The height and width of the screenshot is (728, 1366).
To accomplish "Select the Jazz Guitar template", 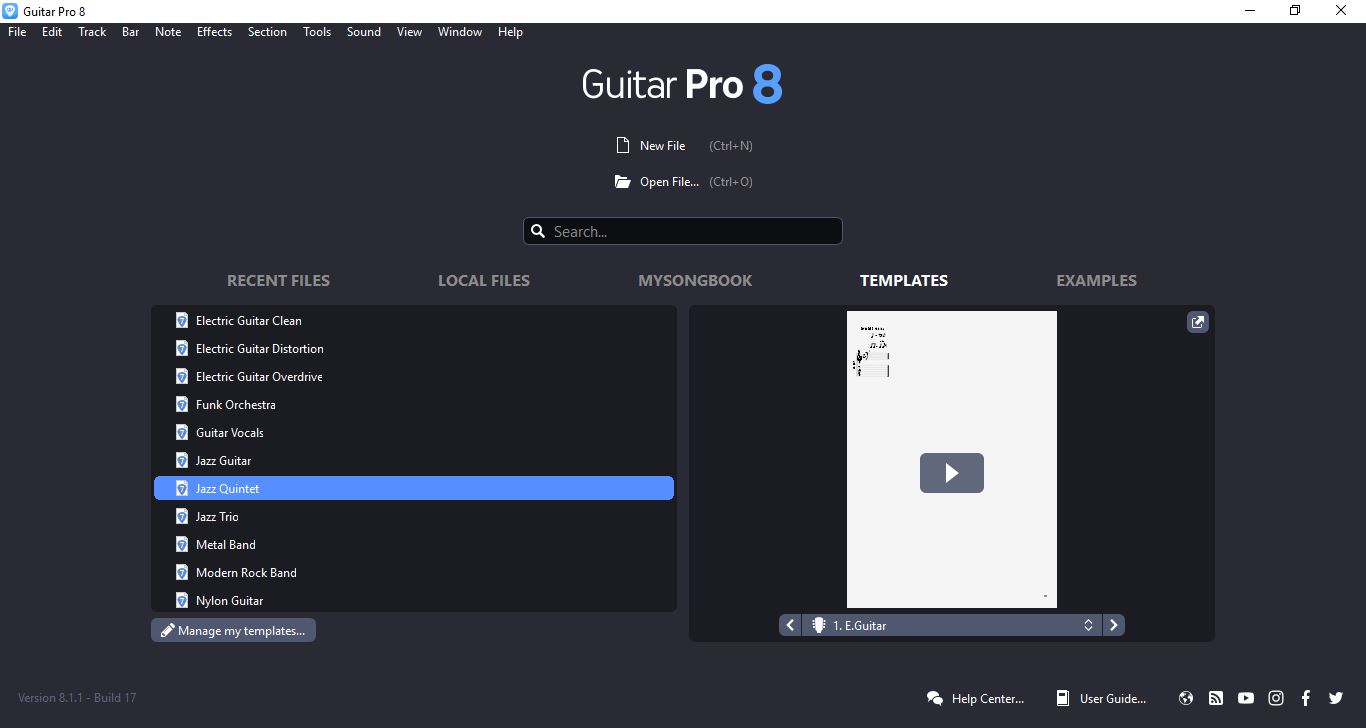I will point(414,461).
